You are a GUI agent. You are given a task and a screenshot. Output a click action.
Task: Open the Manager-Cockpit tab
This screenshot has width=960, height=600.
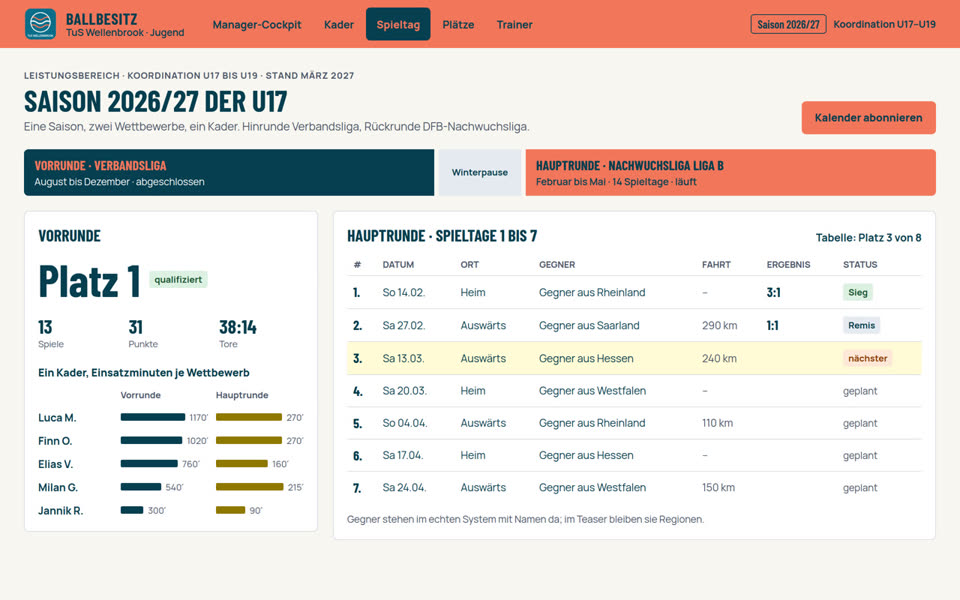click(x=257, y=24)
